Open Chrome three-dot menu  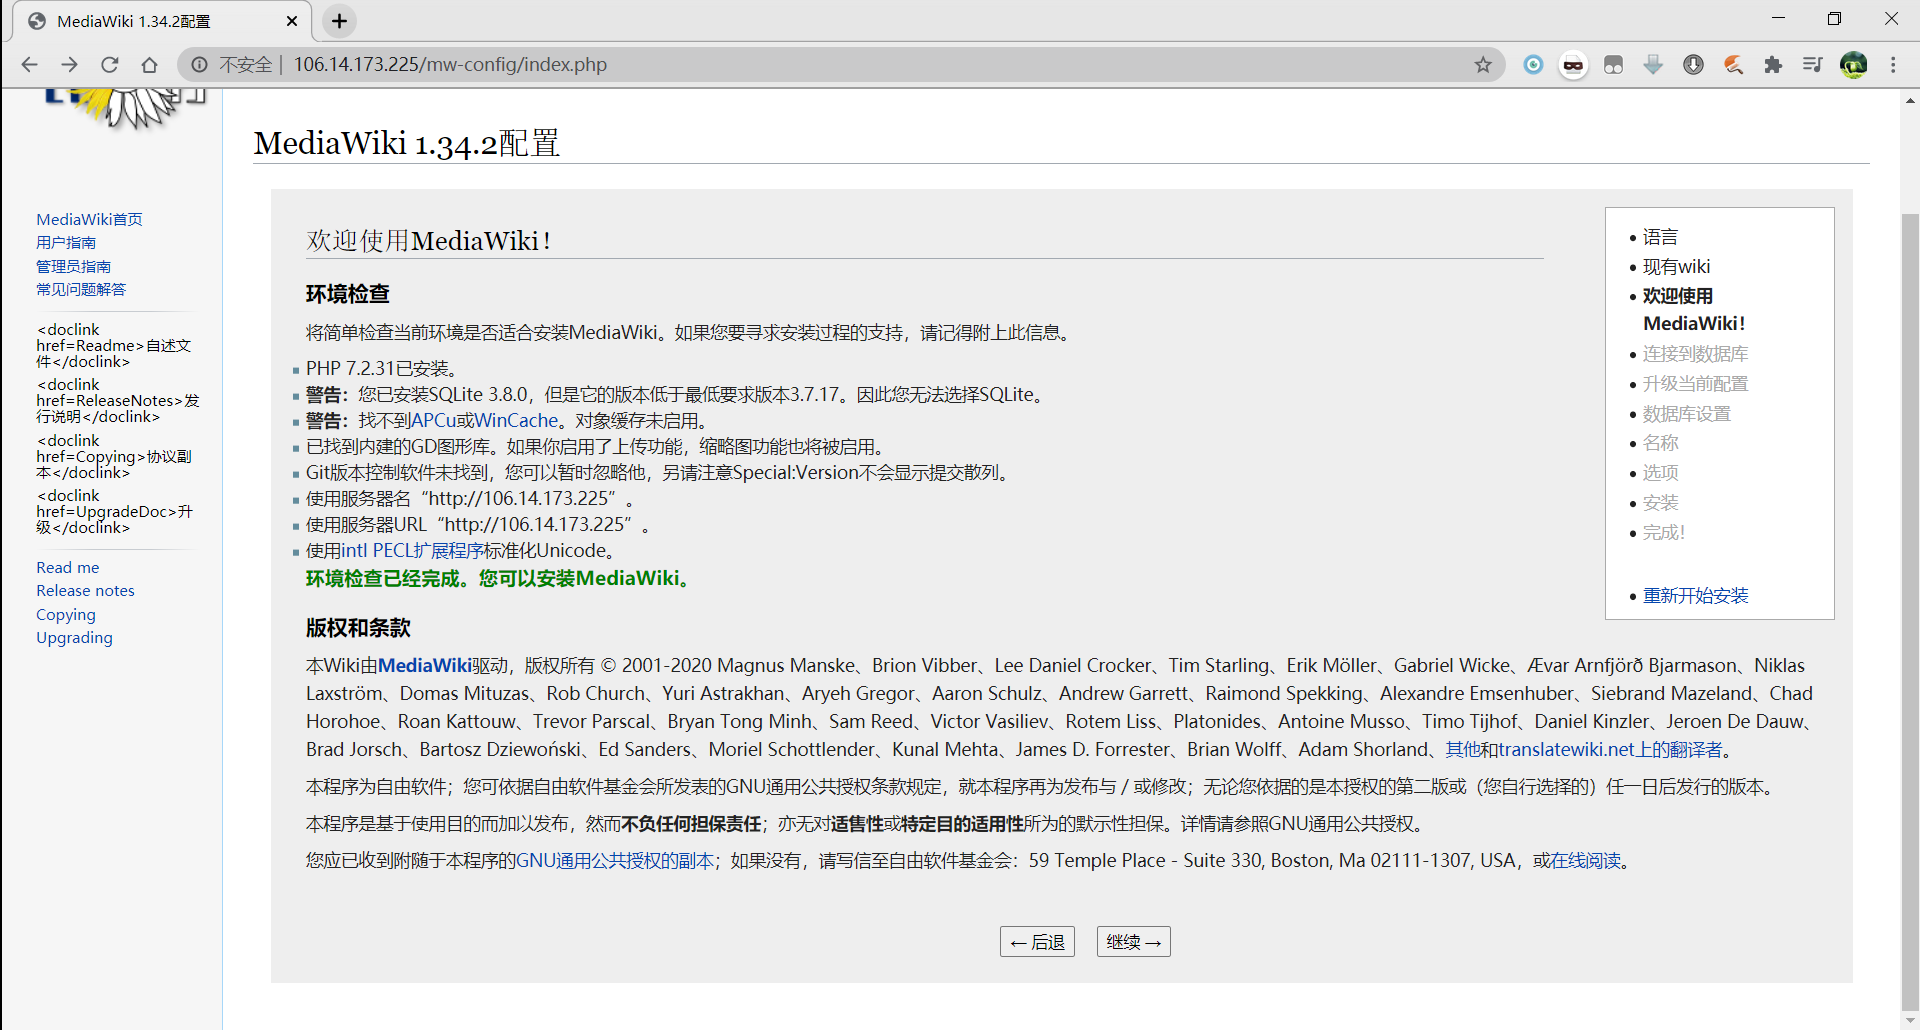(x=1893, y=65)
